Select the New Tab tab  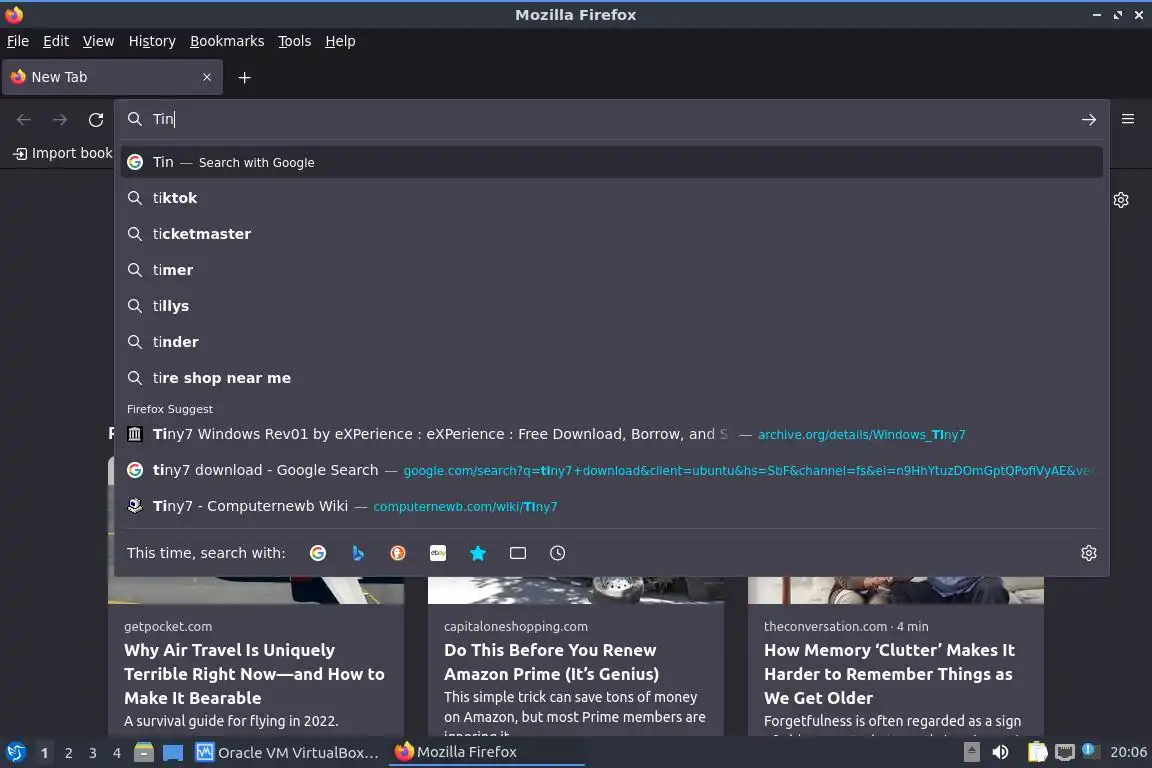pyautogui.click(x=112, y=77)
